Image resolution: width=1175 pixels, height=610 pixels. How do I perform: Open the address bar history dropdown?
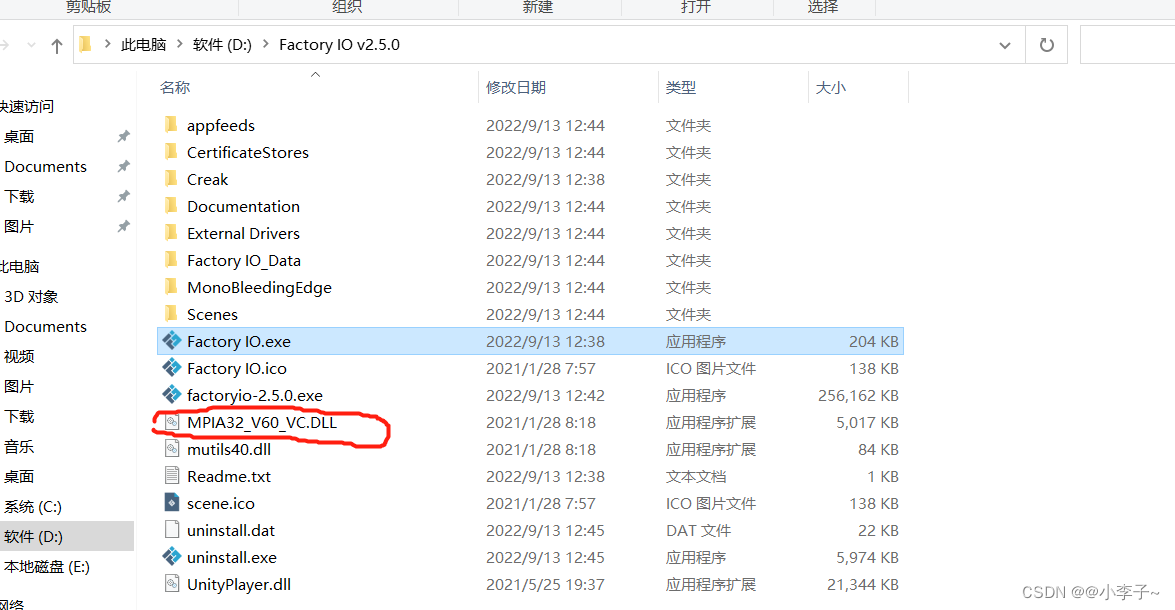(x=1004, y=45)
